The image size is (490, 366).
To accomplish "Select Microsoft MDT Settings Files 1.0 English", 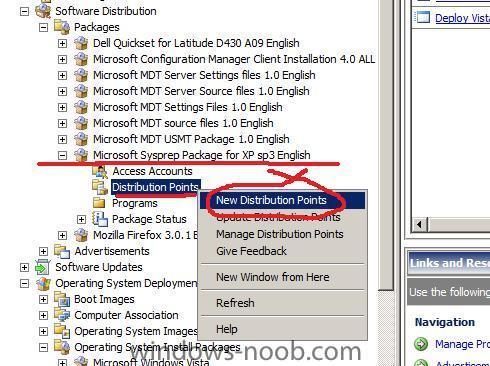I will point(188,107).
